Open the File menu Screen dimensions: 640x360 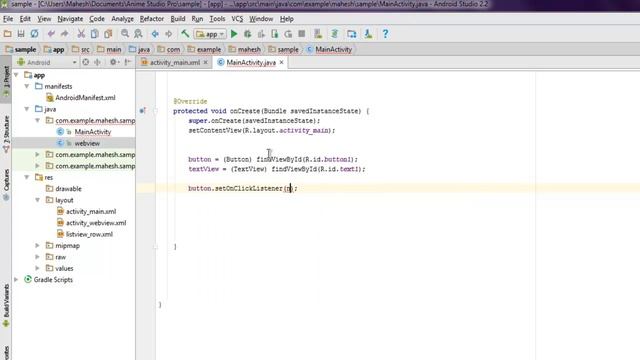(x=8, y=19)
